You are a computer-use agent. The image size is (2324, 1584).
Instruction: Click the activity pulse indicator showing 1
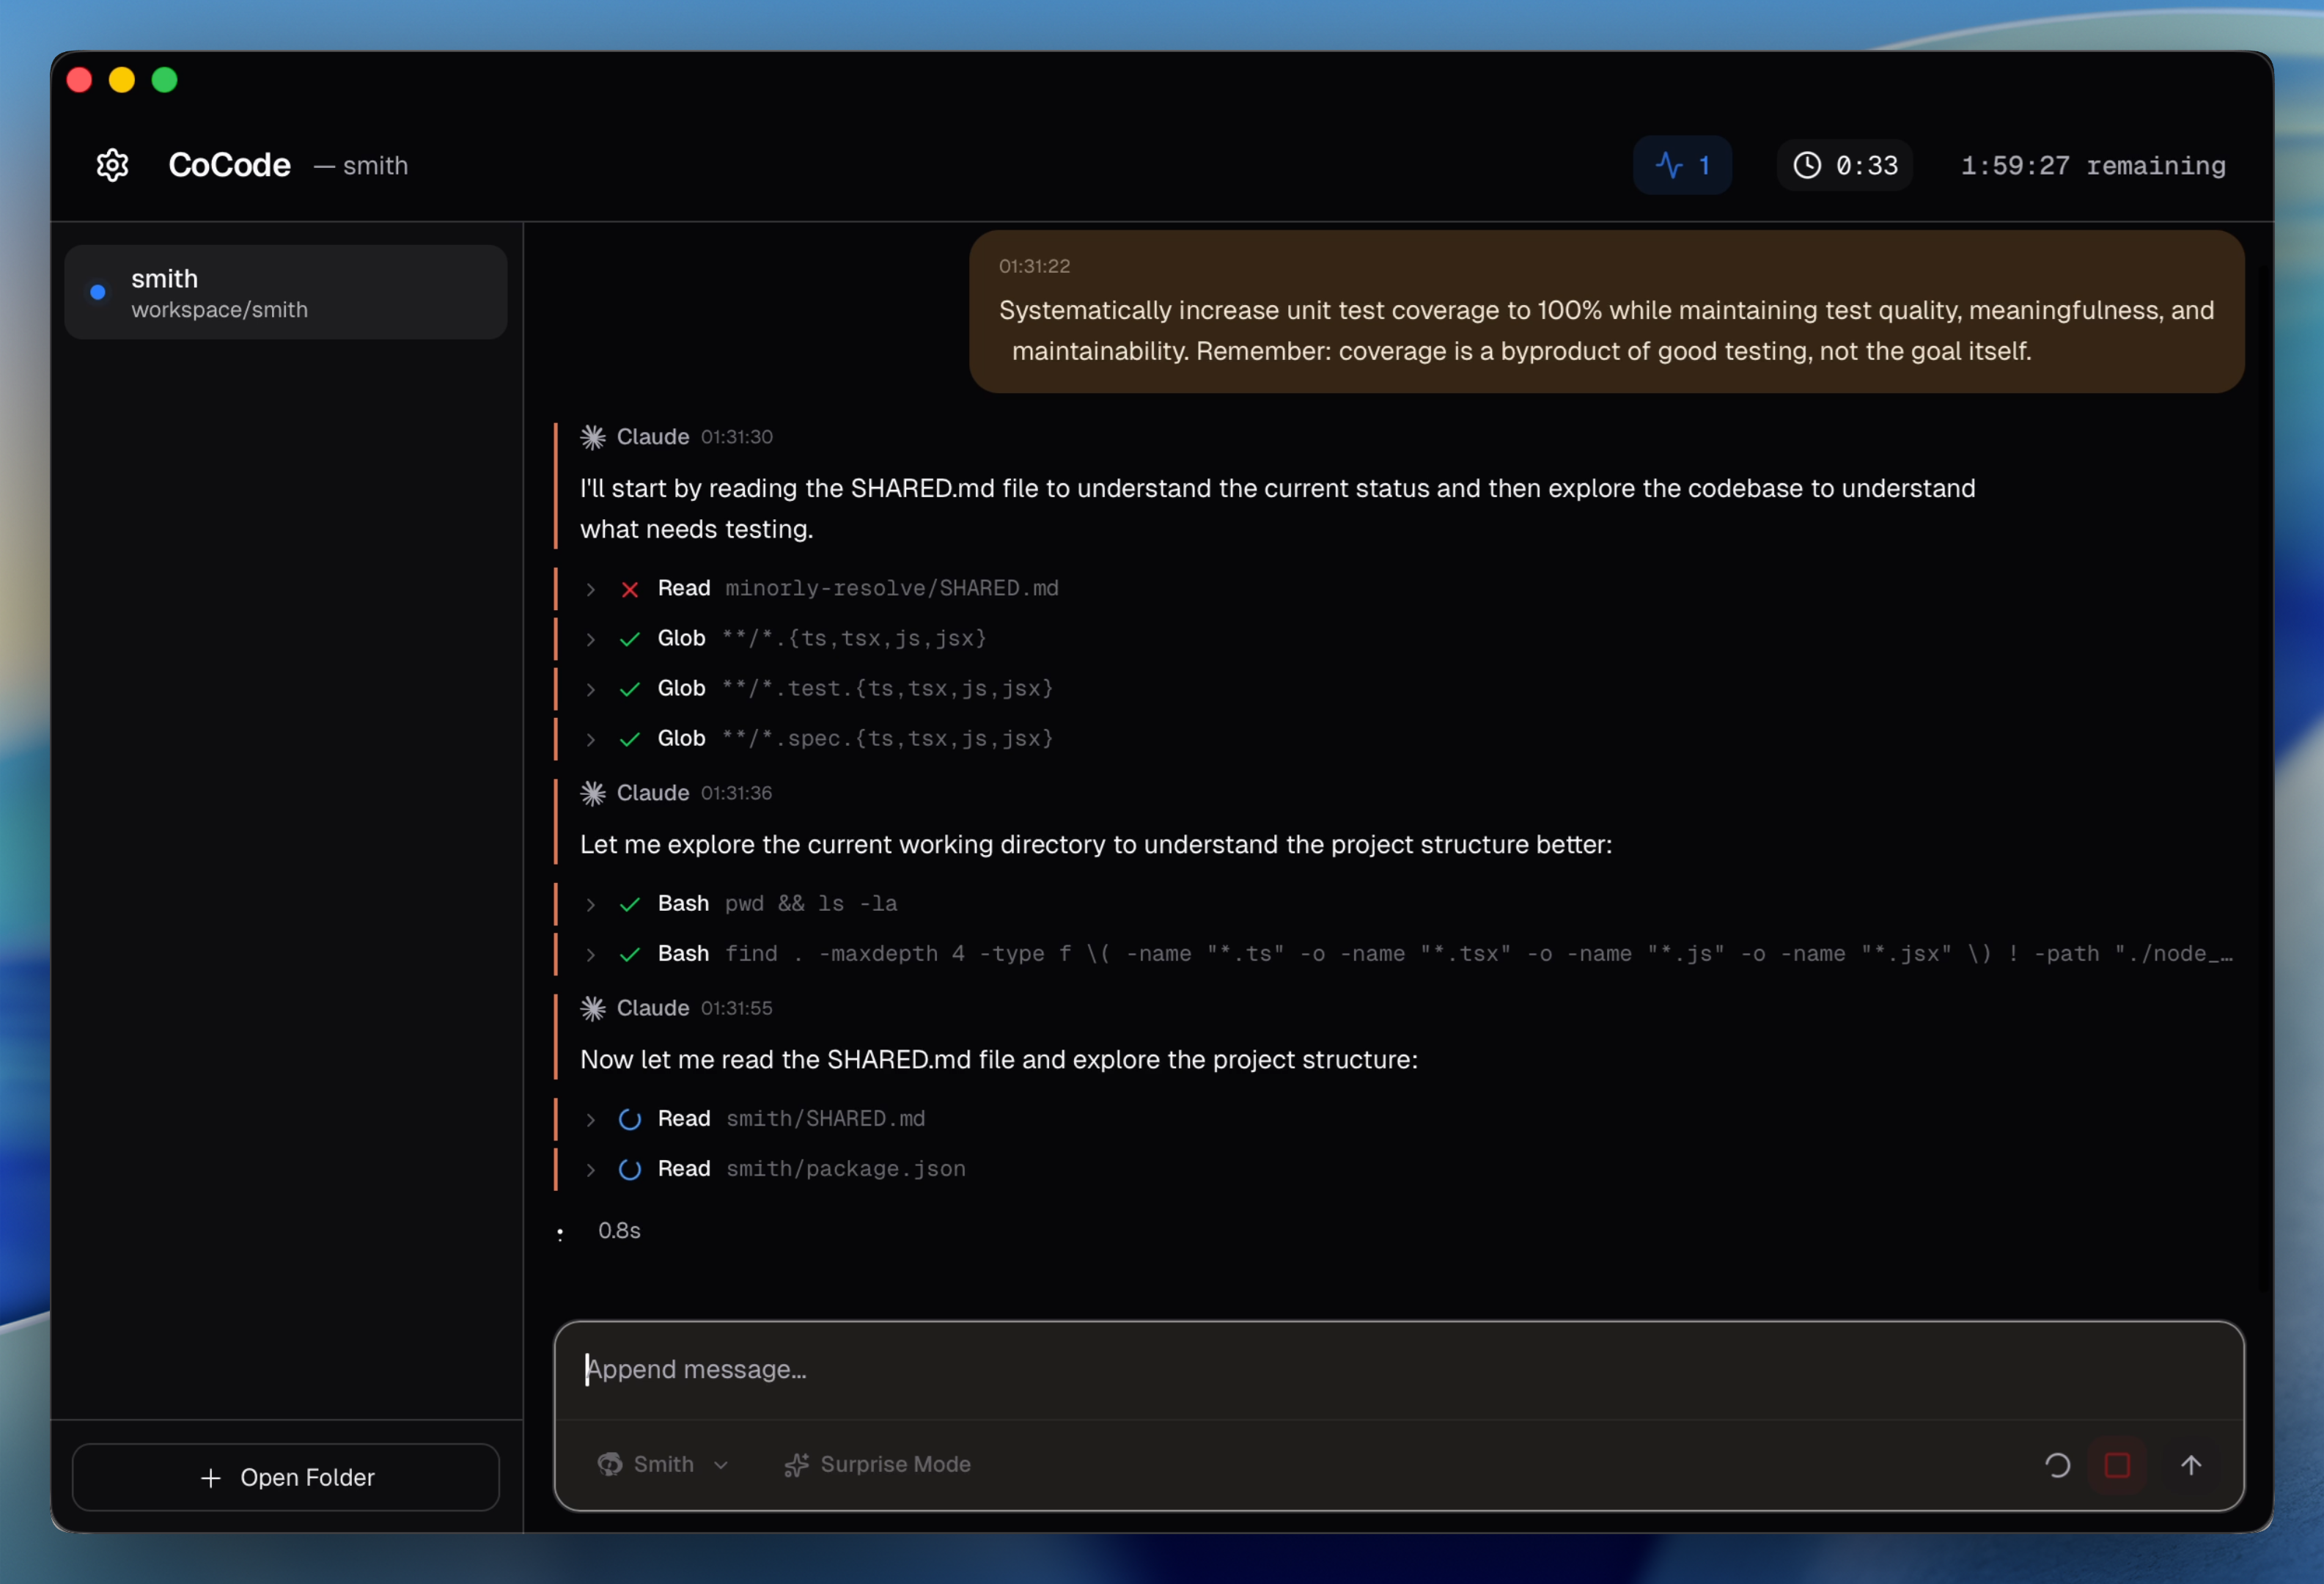tap(1682, 165)
